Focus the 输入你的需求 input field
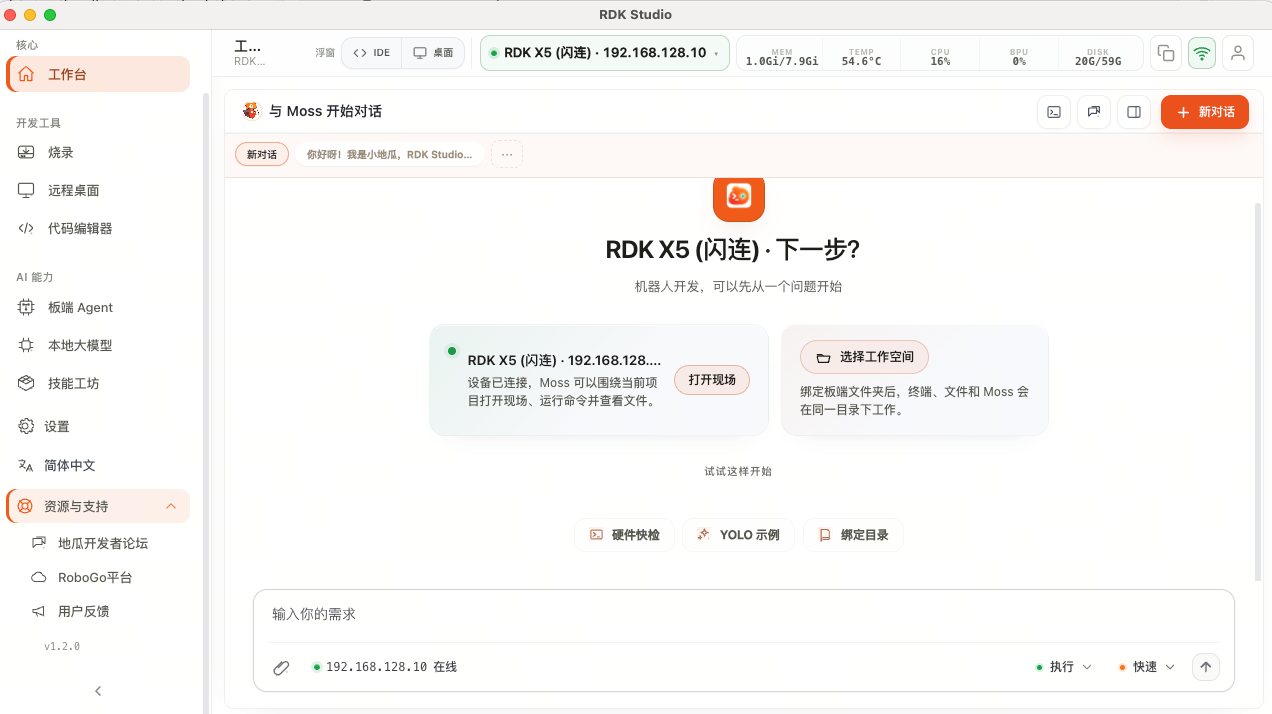Viewport: 1272px width, 714px height. point(744,614)
